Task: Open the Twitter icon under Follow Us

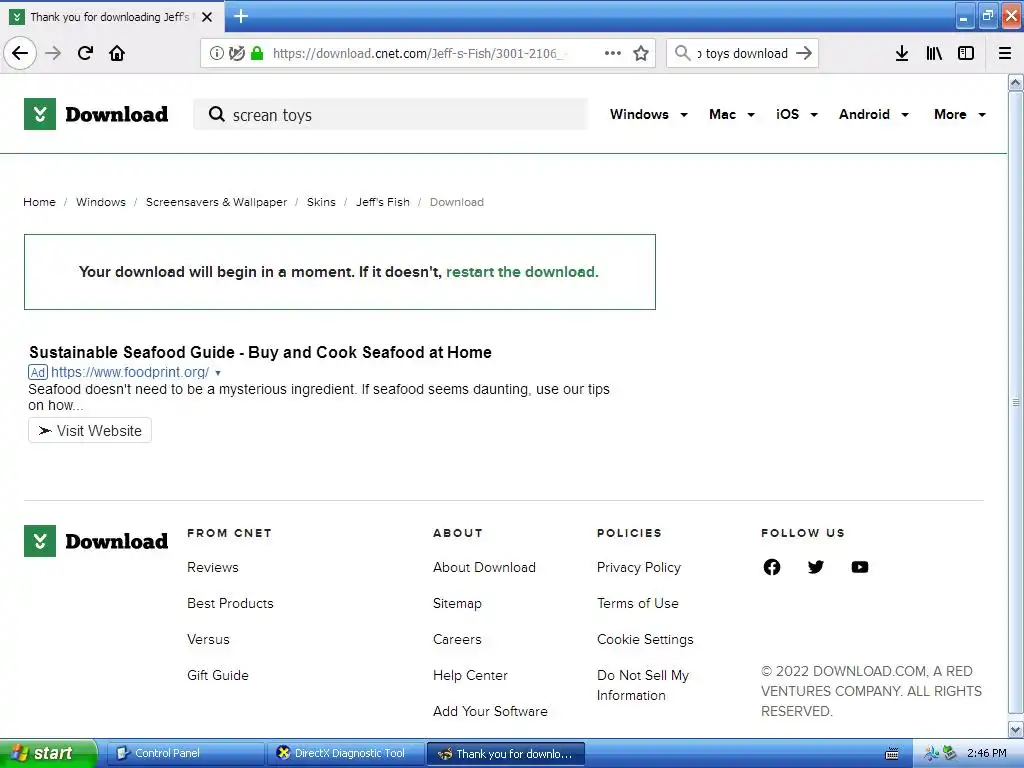Action: 816,567
